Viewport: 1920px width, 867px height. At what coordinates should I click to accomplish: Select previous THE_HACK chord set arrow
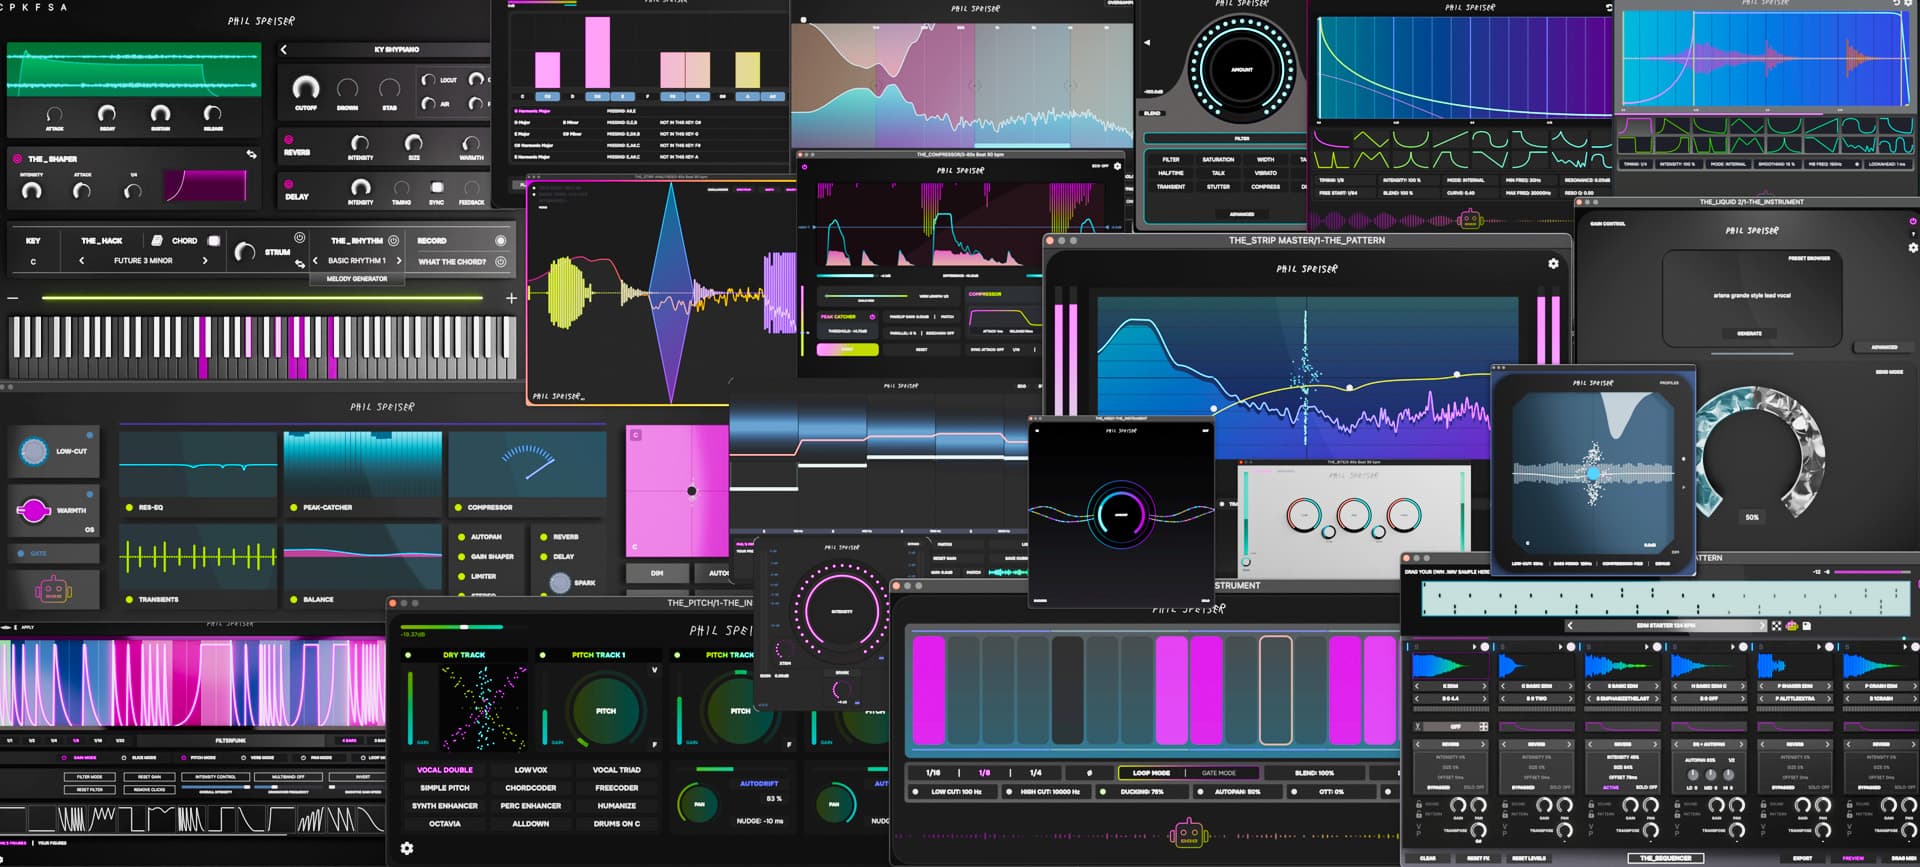[x=82, y=261]
